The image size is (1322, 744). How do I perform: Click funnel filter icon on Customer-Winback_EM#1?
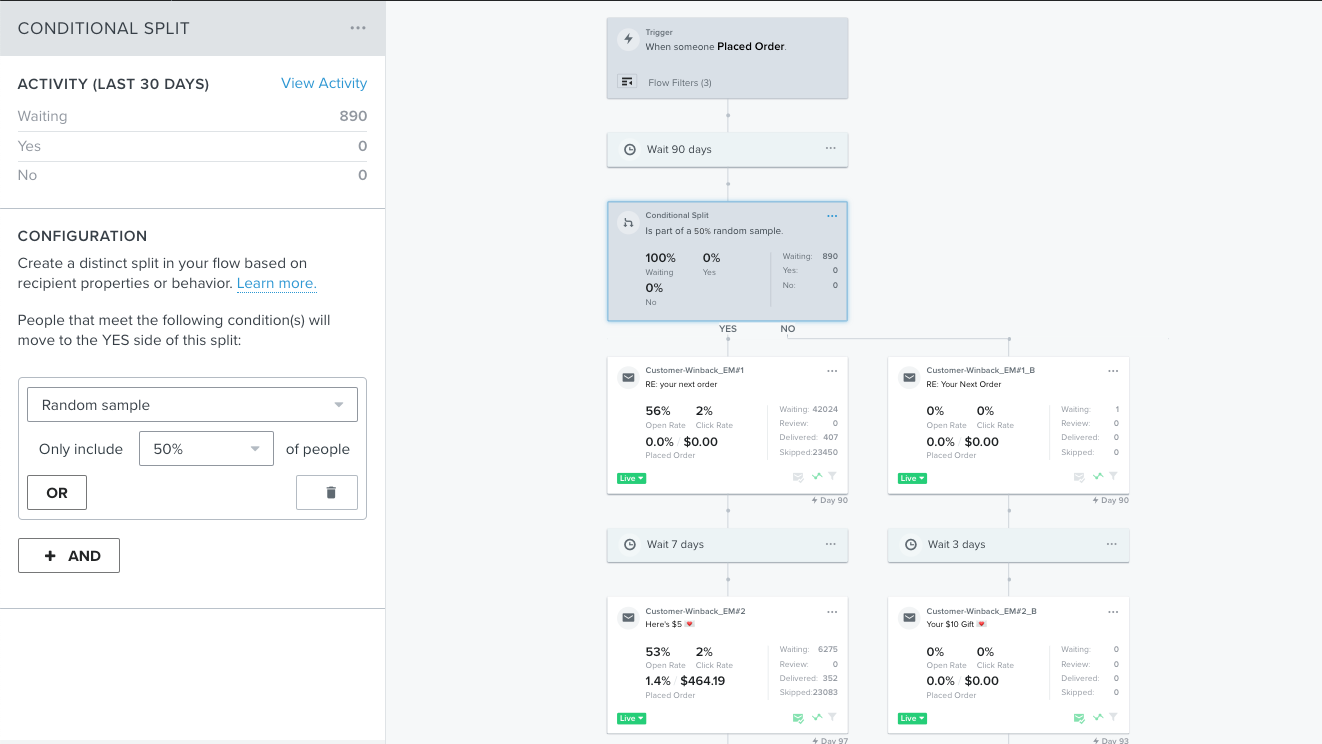832,477
